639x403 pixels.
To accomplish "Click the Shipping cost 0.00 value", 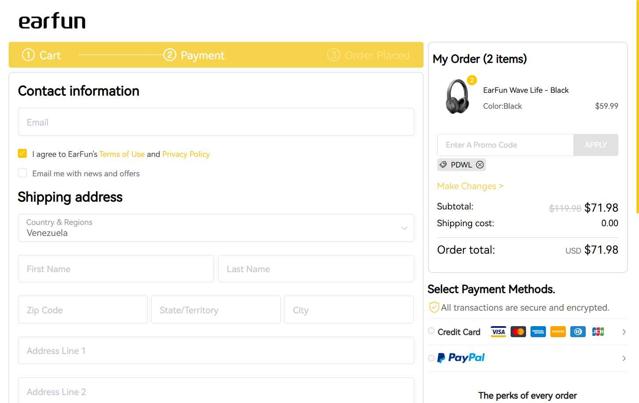I will 610,223.
